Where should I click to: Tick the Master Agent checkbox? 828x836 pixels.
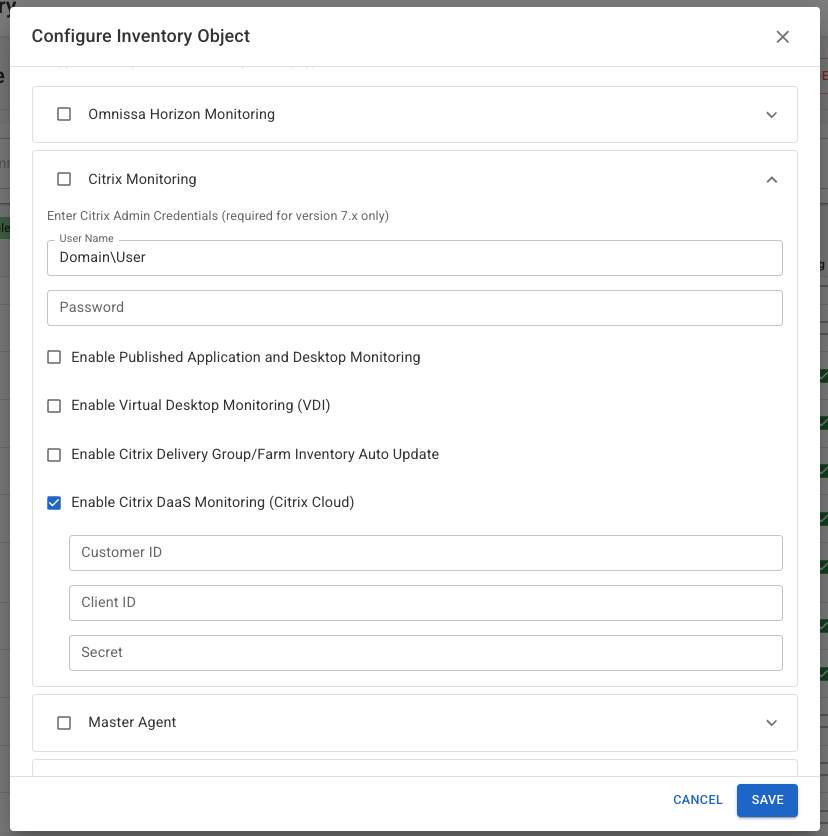click(x=64, y=723)
